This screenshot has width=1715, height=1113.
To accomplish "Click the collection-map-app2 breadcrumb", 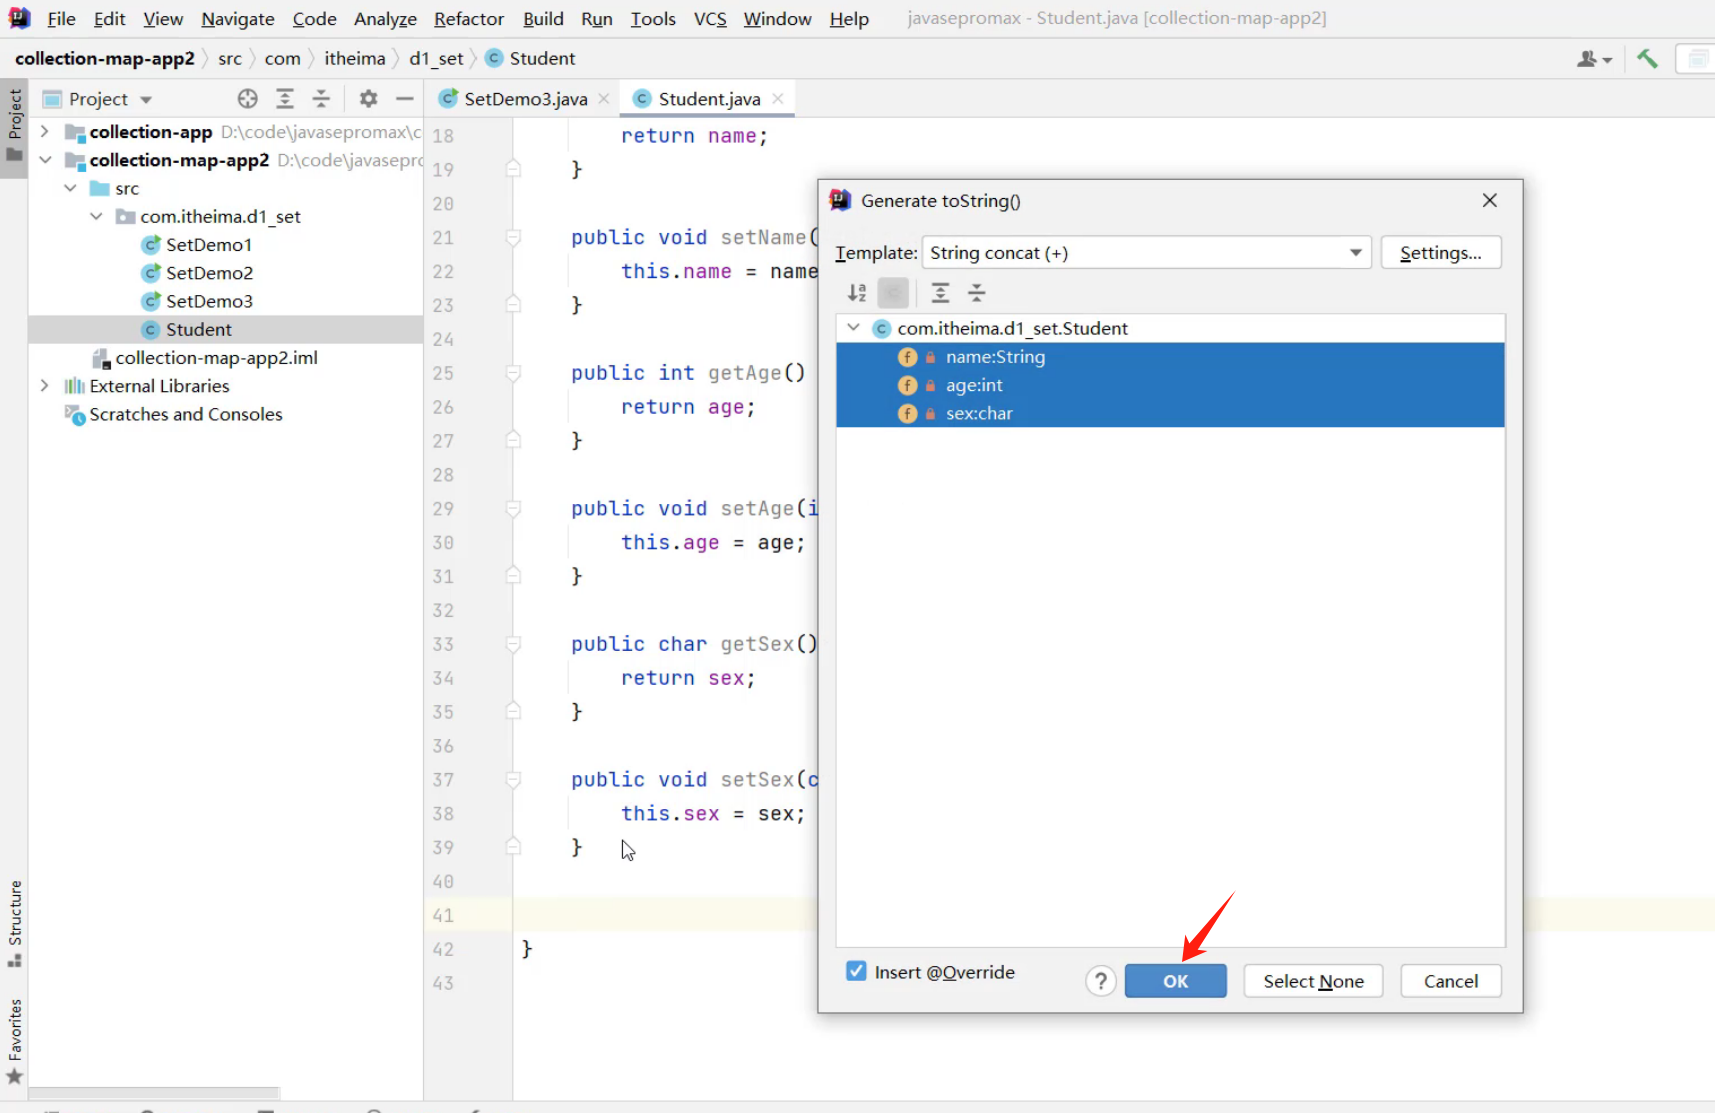I will click(105, 58).
